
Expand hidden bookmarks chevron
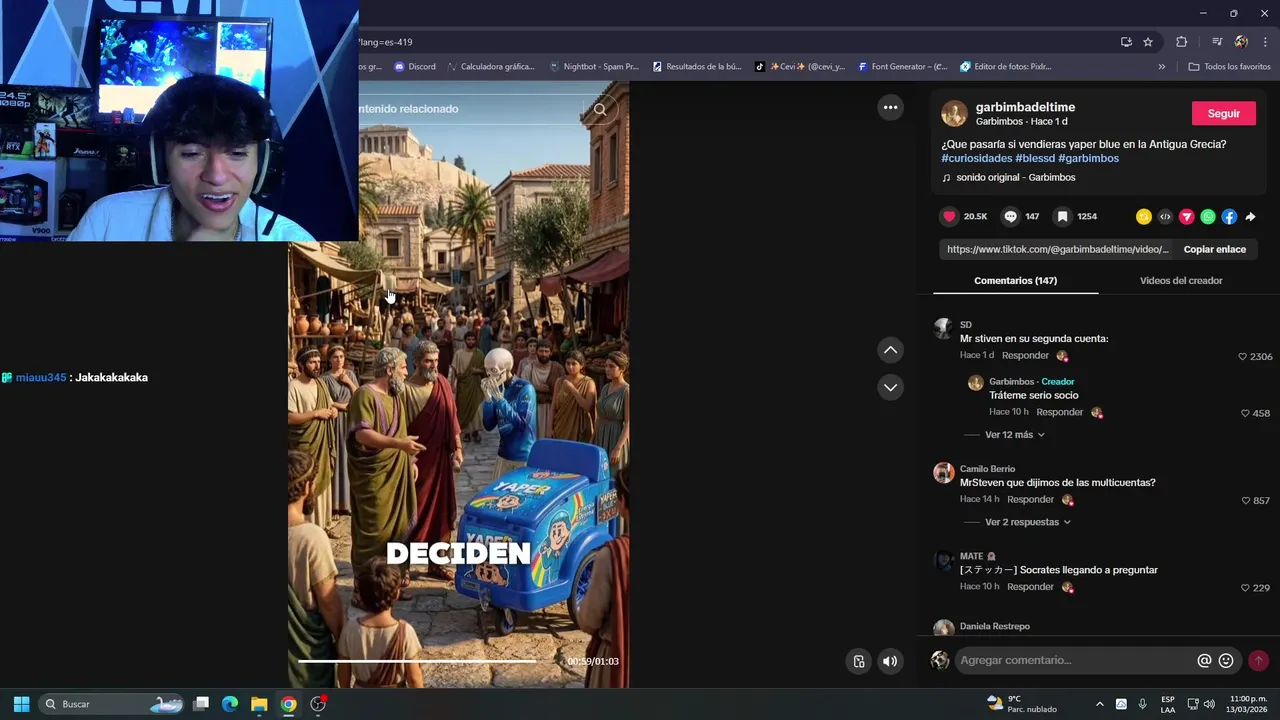pos(1161,67)
